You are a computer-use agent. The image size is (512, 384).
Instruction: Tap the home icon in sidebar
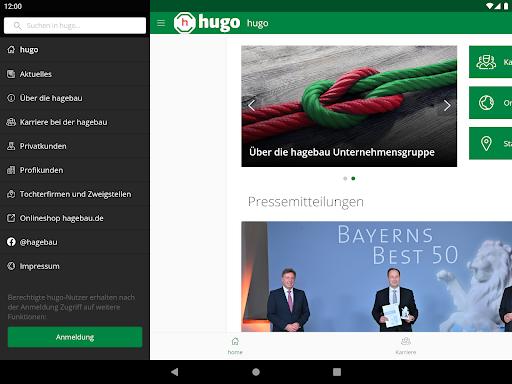(x=11, y=50)
